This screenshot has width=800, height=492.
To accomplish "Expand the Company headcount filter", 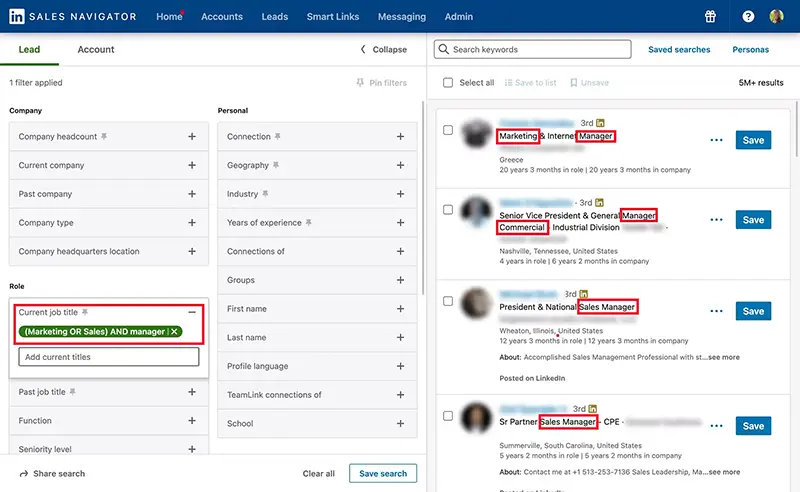I will (192, 136).
